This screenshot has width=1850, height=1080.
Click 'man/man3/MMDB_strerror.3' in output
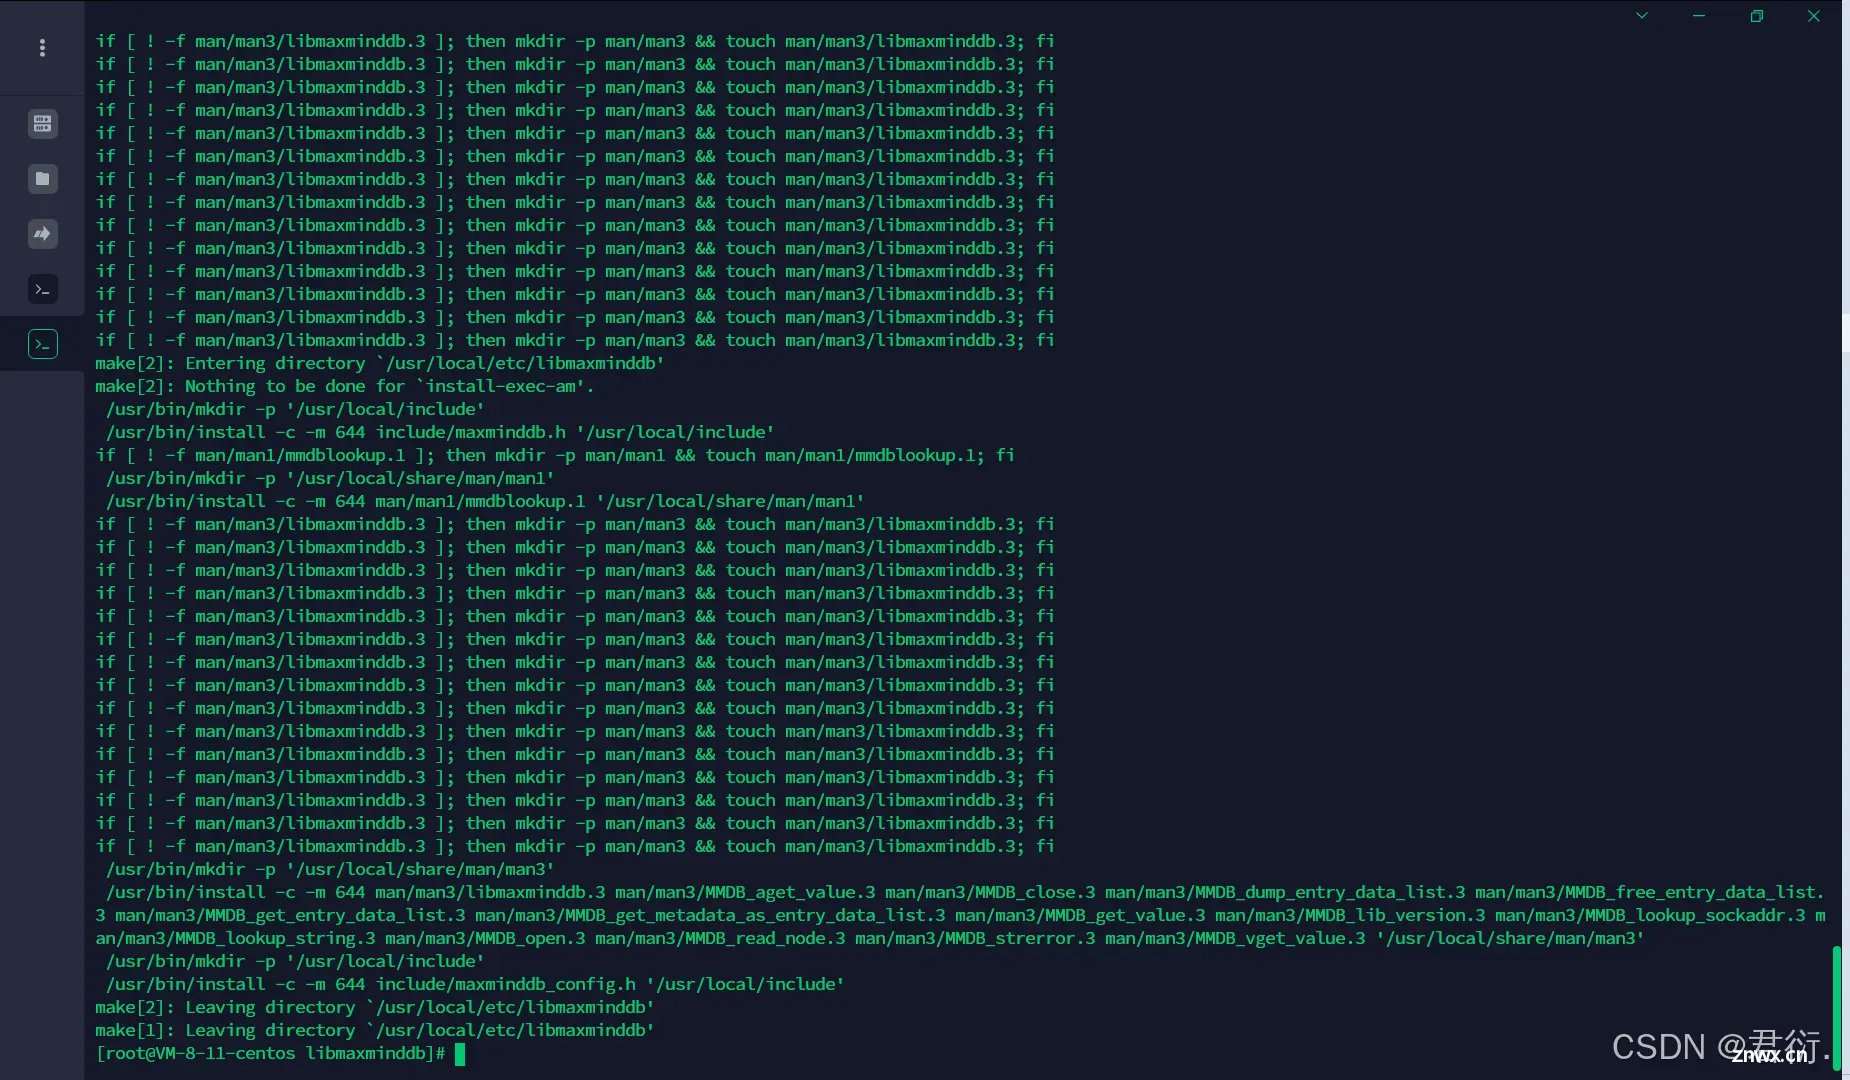point(975,938)
